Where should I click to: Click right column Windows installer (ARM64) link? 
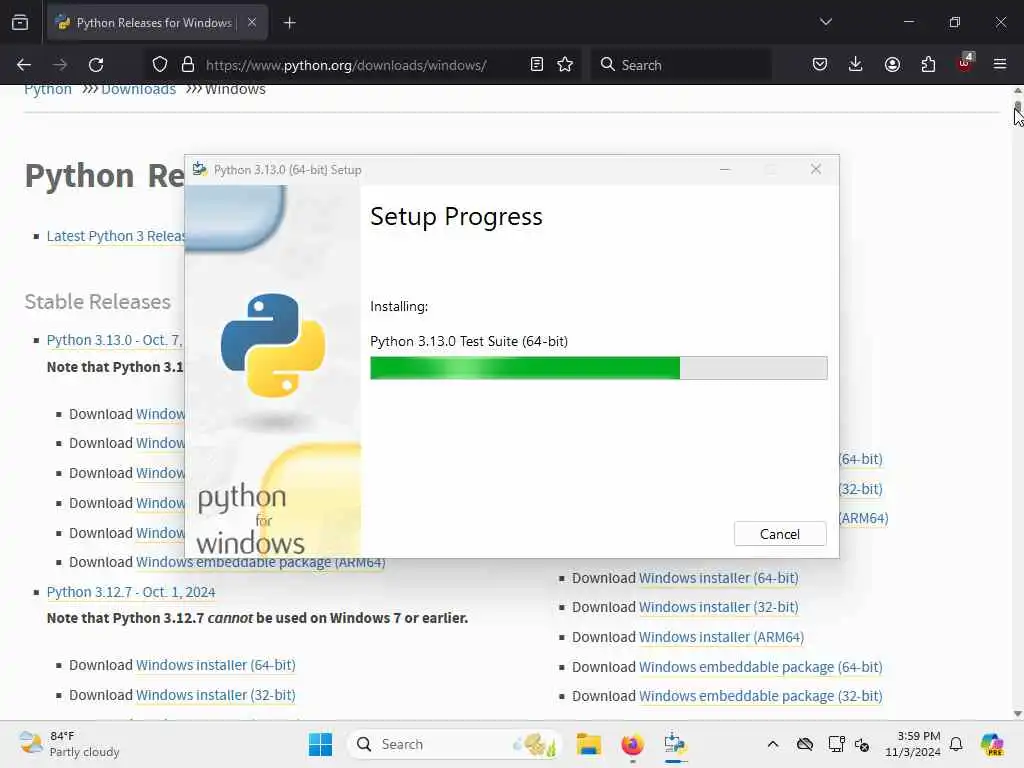(721, 637)
